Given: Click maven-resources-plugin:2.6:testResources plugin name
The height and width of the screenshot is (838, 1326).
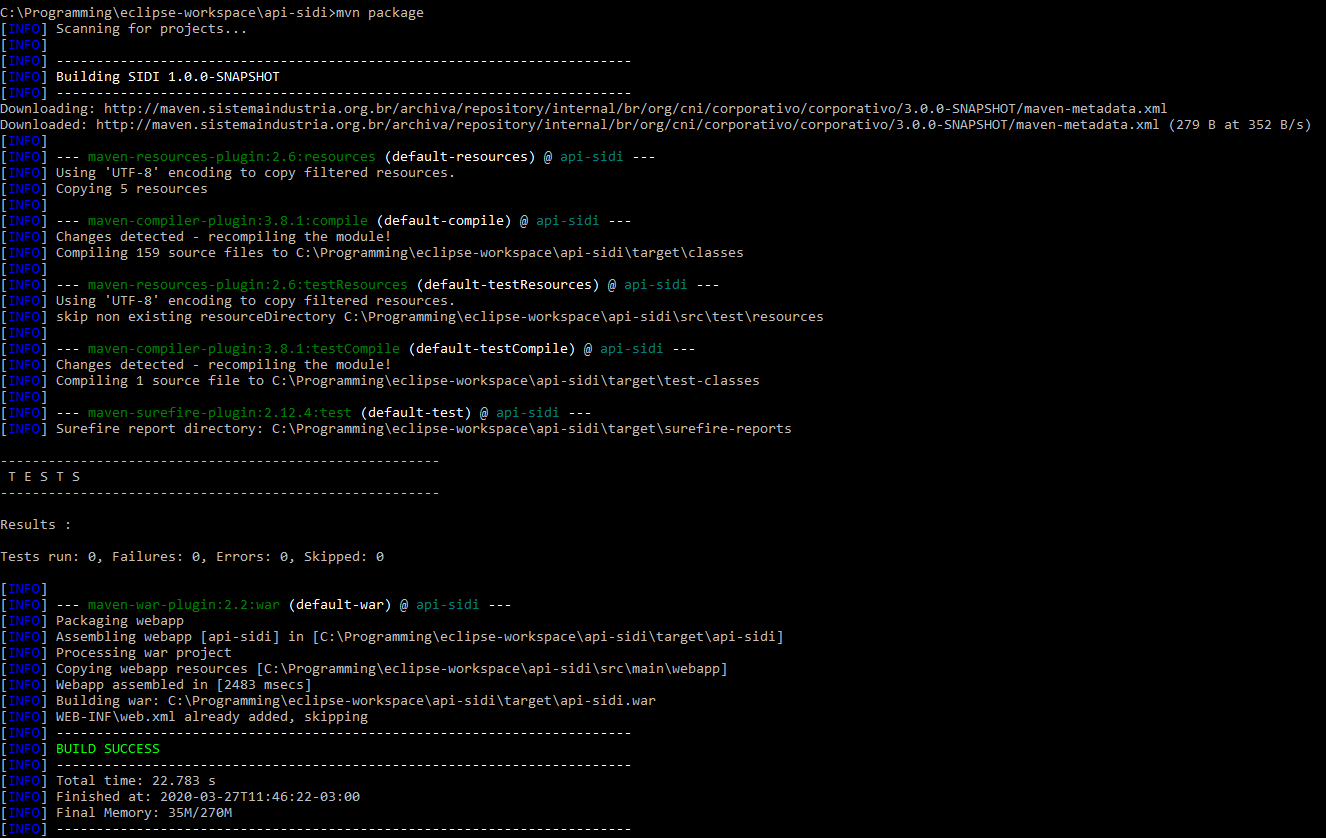Looking at the screenshot, I should point(247,284).
